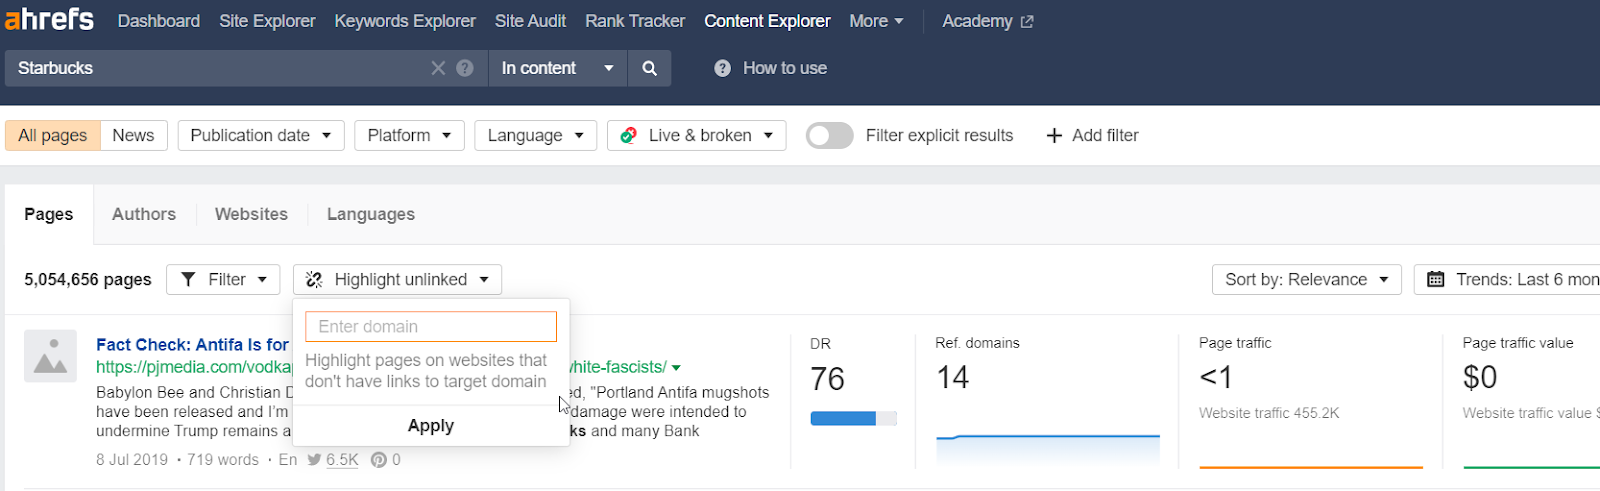Image resolution: width=1600 pixels, height=491 pixels.
Task: Click the Trends calendar icon
Action: pos(1435,279)
